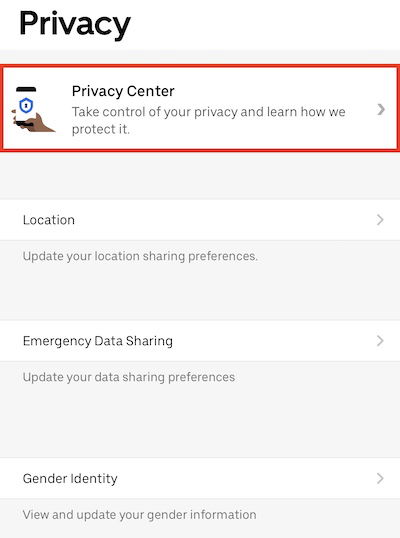The height and width of the screenshot is (538, 400).
Task: Tap 'Update your data sharing preferences' caption
Action: point(129,377)
